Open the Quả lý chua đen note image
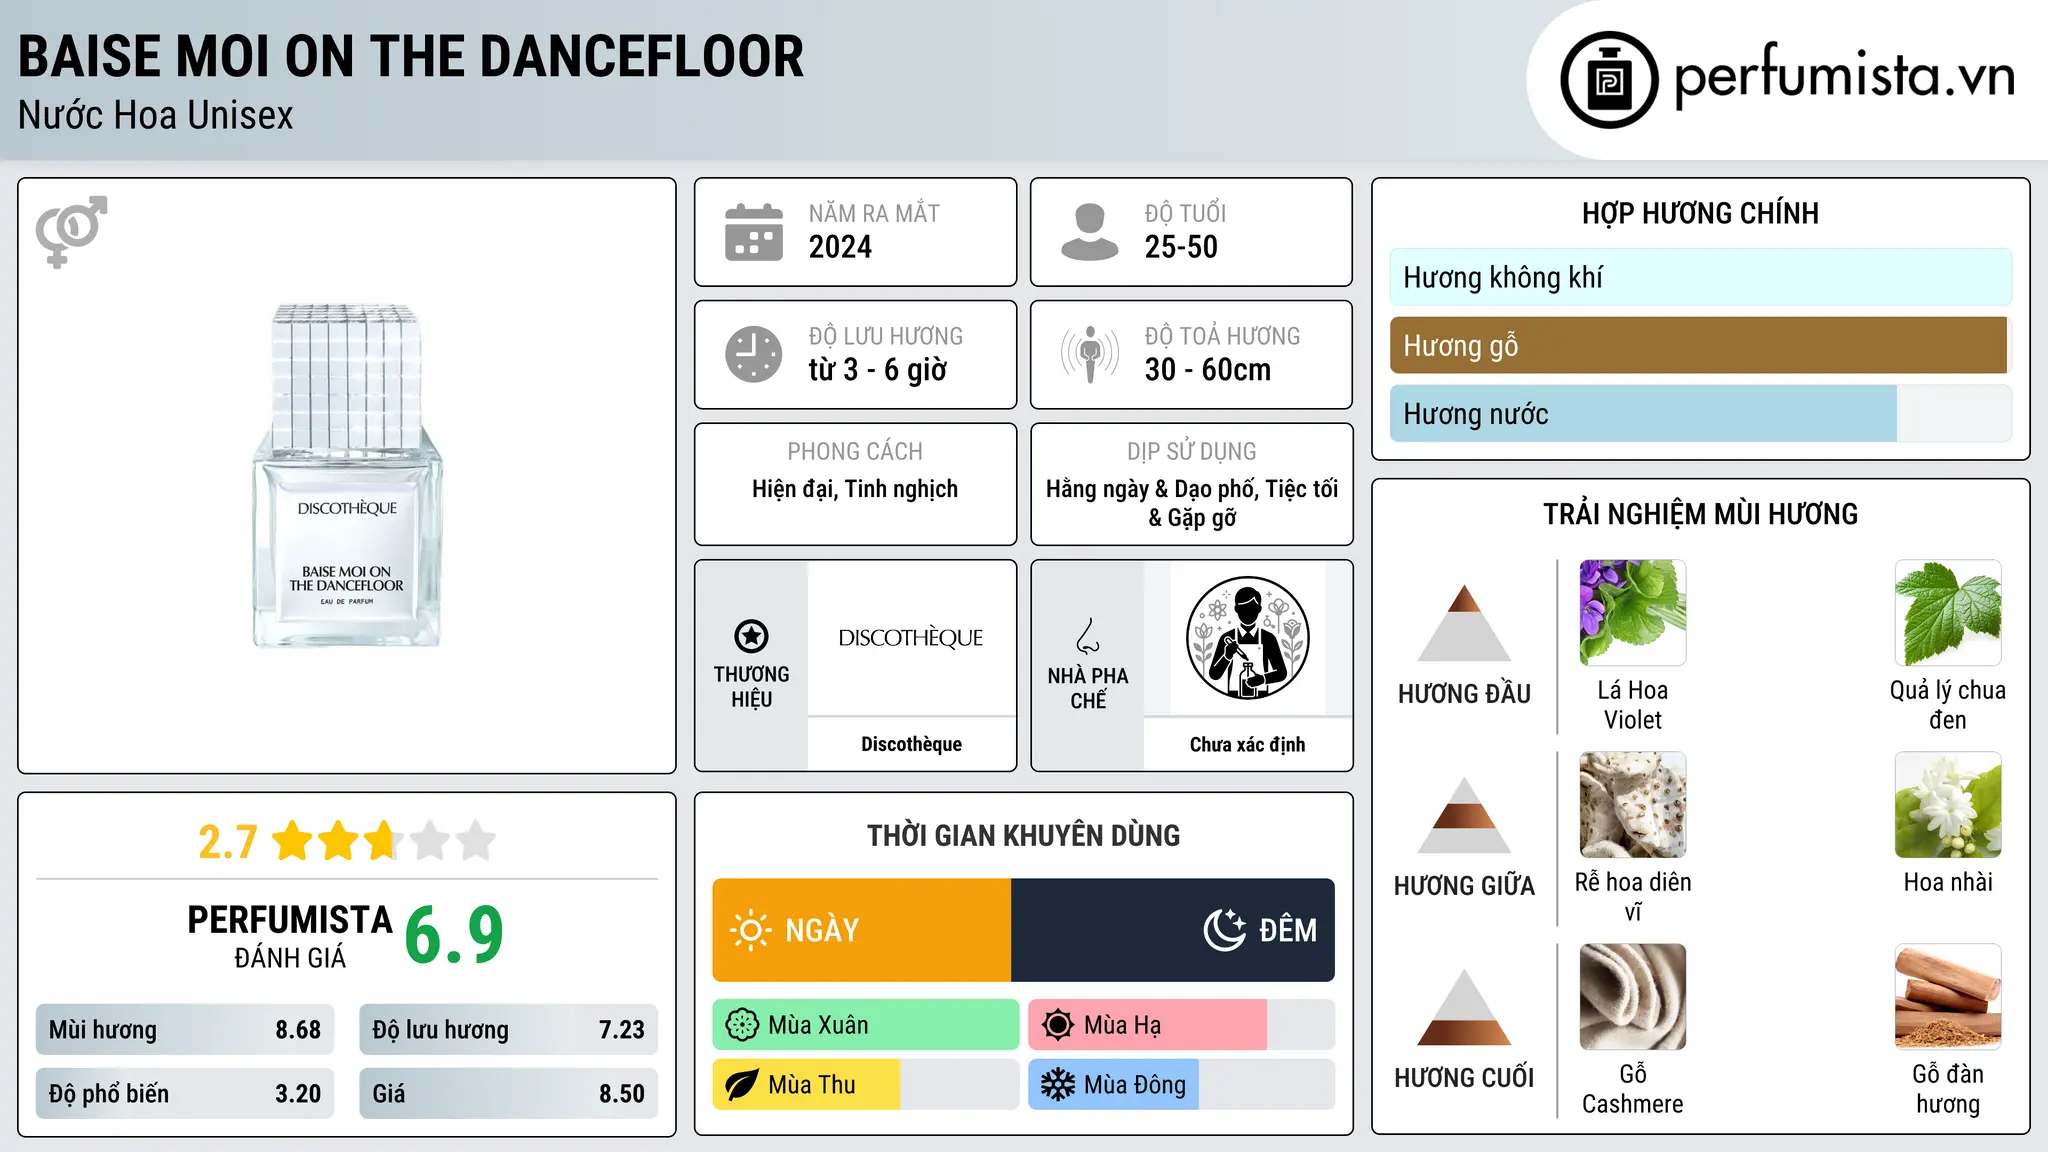Image resolution: width=2048 pixels, height=1152 pixels. click(x=1948, y=613)
